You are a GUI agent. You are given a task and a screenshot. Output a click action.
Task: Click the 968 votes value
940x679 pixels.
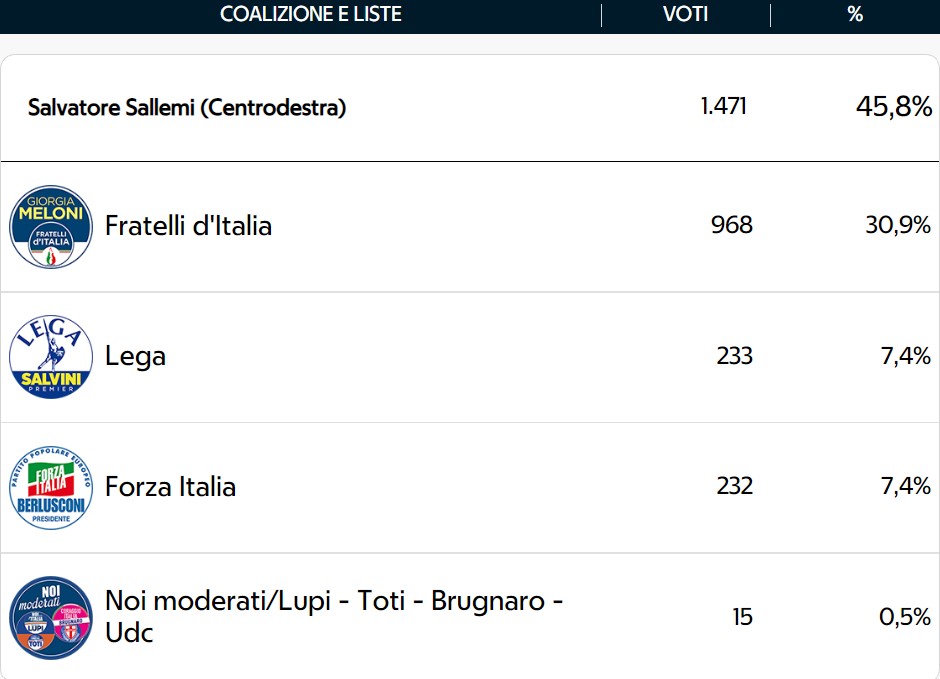point(731,225)
